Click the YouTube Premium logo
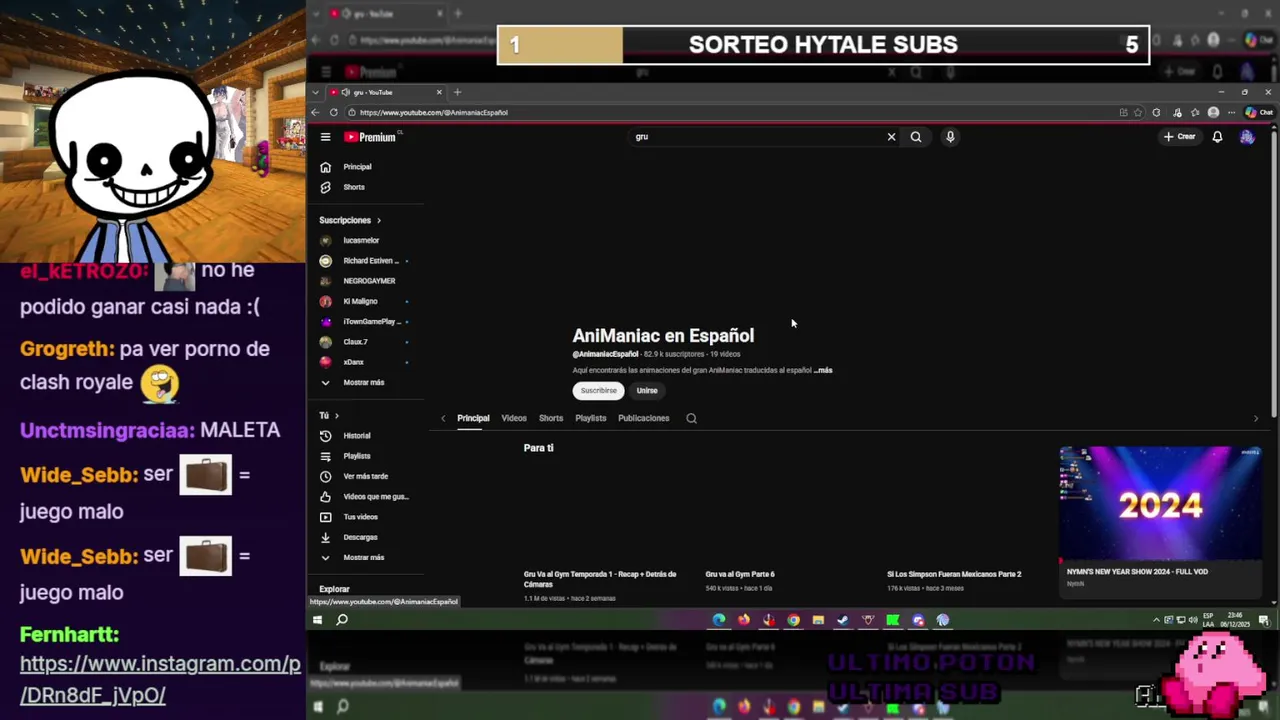1280x720 pixels. click(370, 137)
